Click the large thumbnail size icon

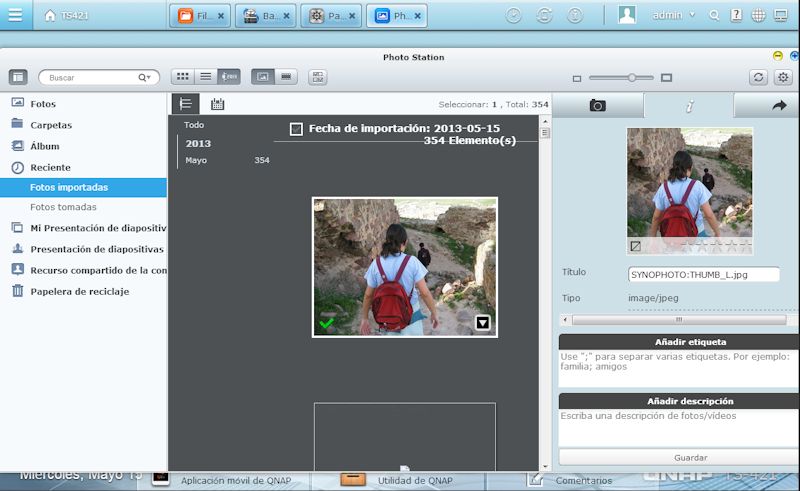pyautogui.click(x=666, y=78)
